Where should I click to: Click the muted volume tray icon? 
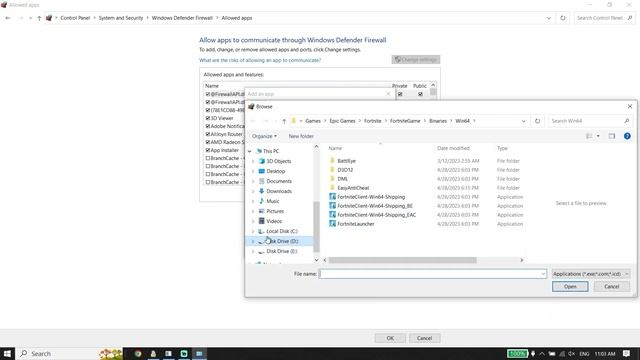click(572, 353)
